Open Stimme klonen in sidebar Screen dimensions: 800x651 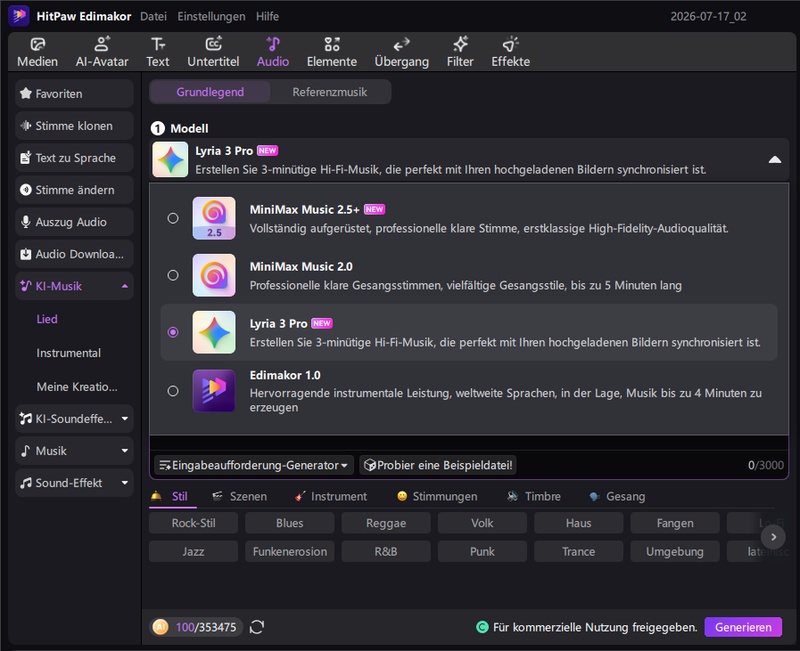[x=74, y=126]
